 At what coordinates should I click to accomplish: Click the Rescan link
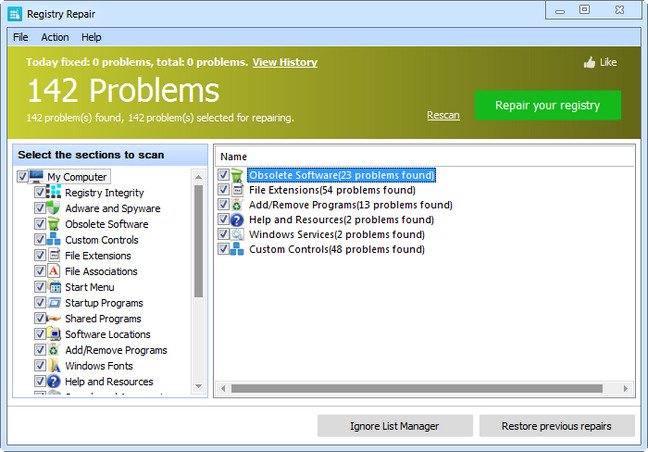click(x=443, y=115)
